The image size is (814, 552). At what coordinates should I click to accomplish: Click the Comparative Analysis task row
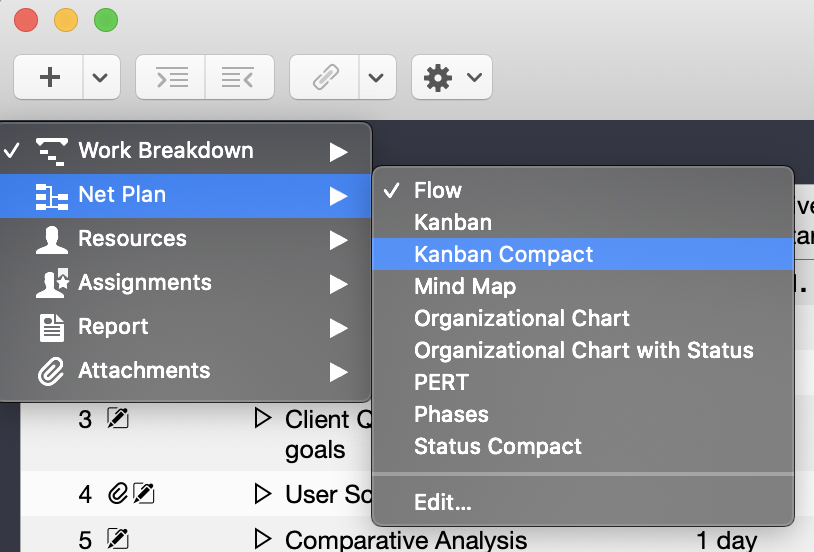405,540
